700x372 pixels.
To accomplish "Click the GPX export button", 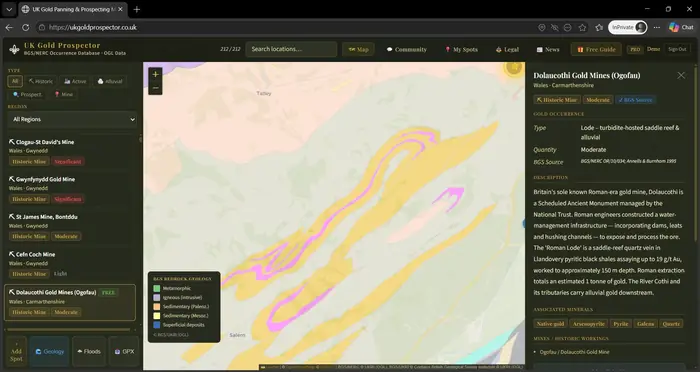I will 124,351.
